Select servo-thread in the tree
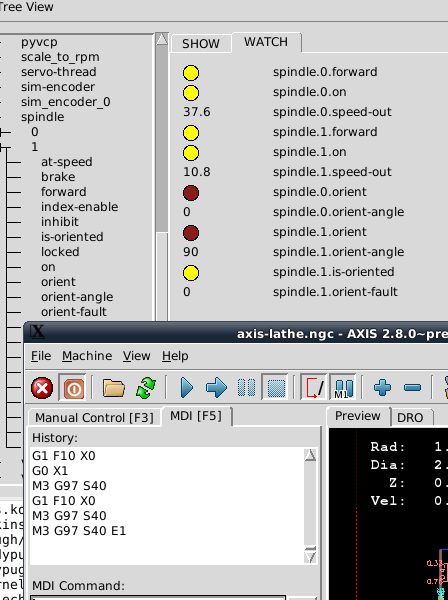The height and width of the screenshot is (600, 448). click(x=59, y=72)
